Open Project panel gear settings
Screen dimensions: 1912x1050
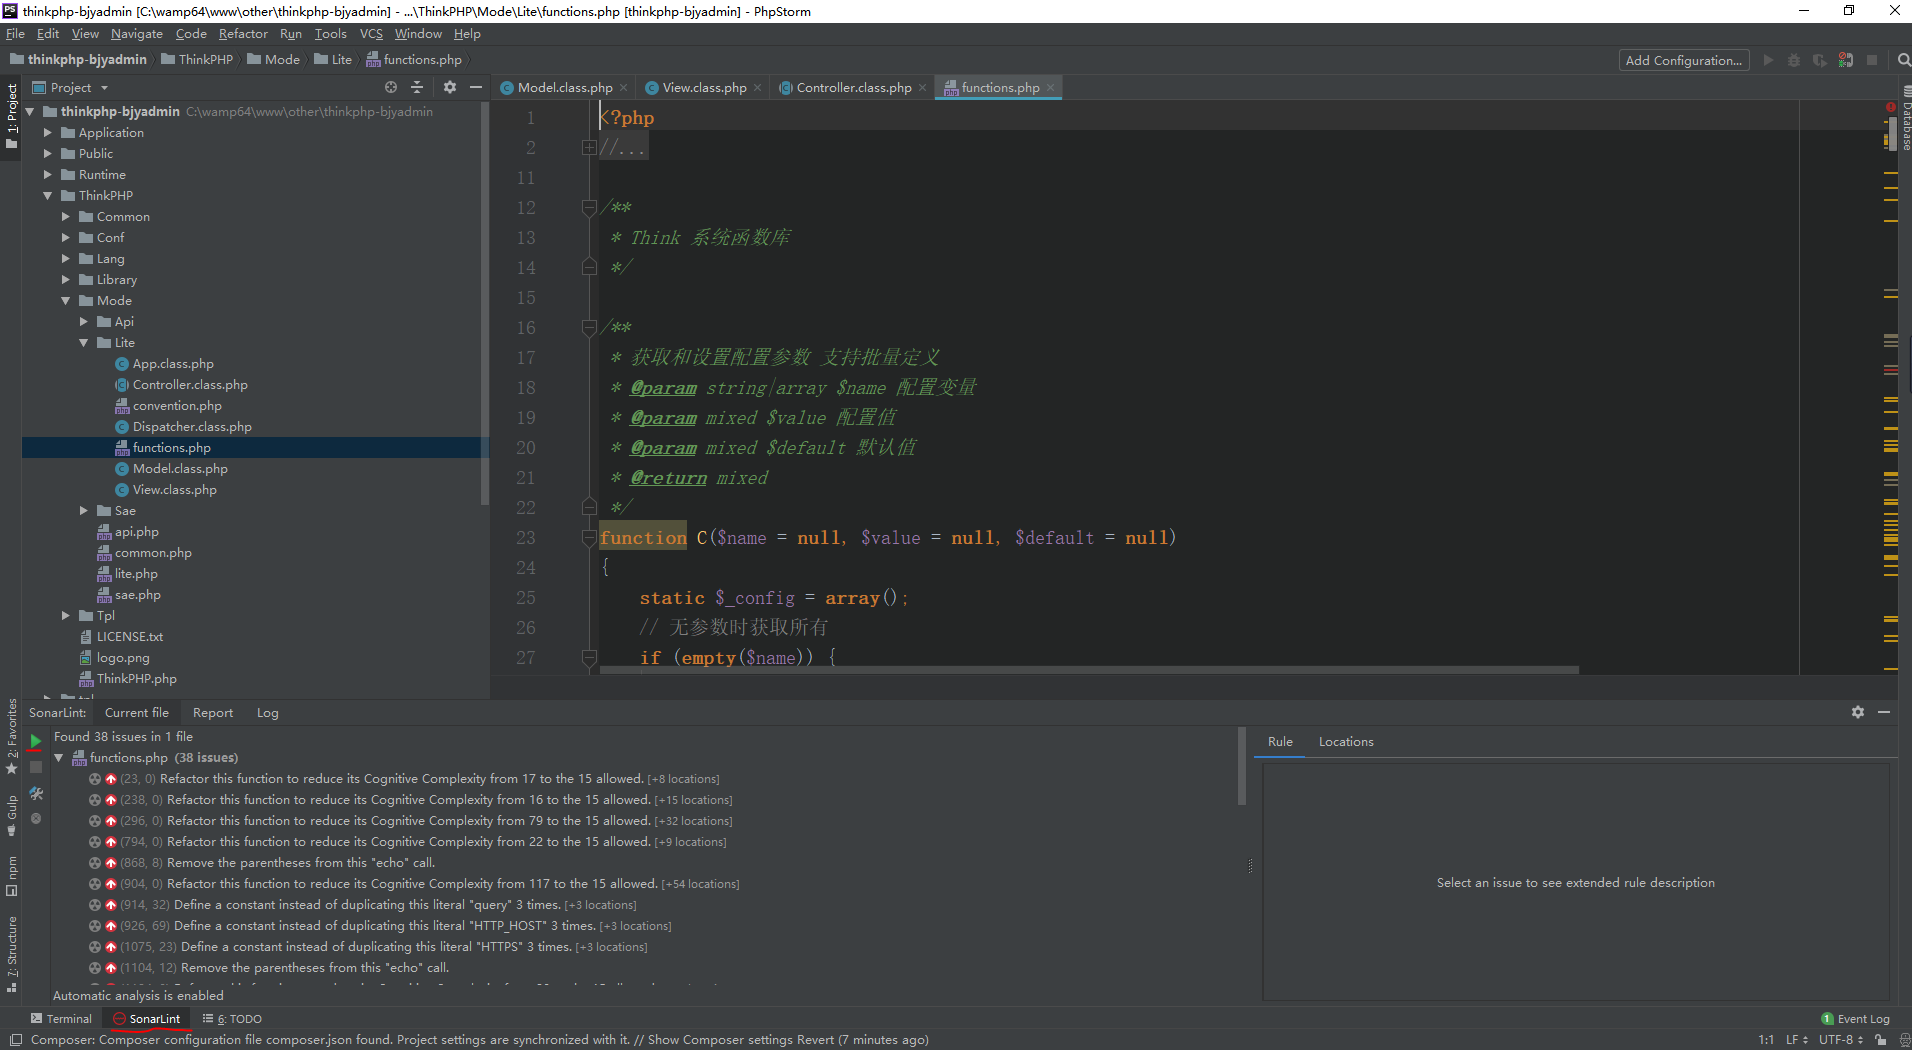point(450,88)
